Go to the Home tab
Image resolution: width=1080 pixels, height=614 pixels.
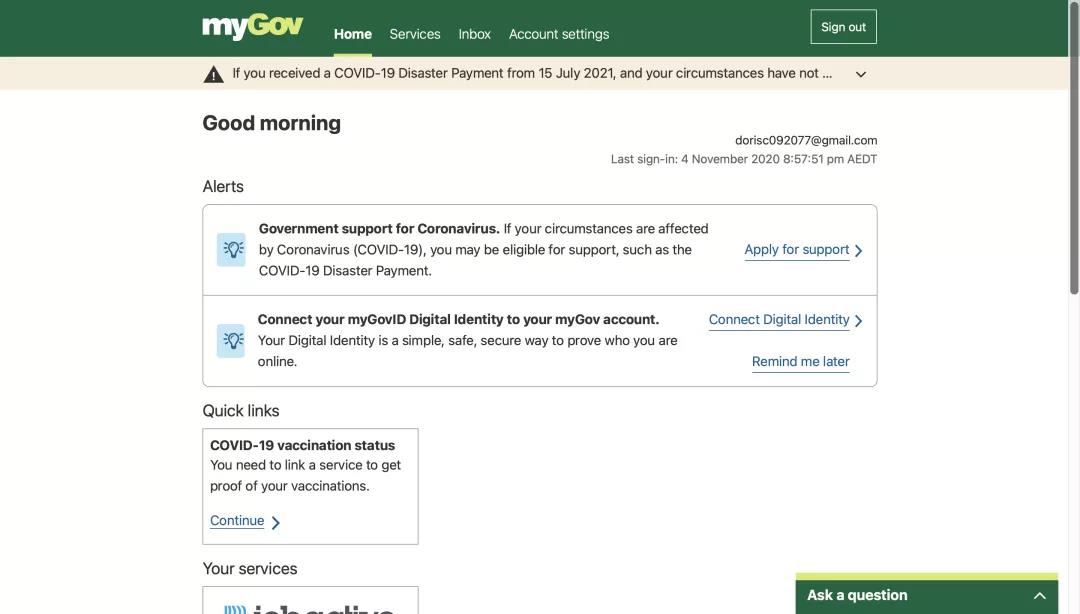(353, 34)
